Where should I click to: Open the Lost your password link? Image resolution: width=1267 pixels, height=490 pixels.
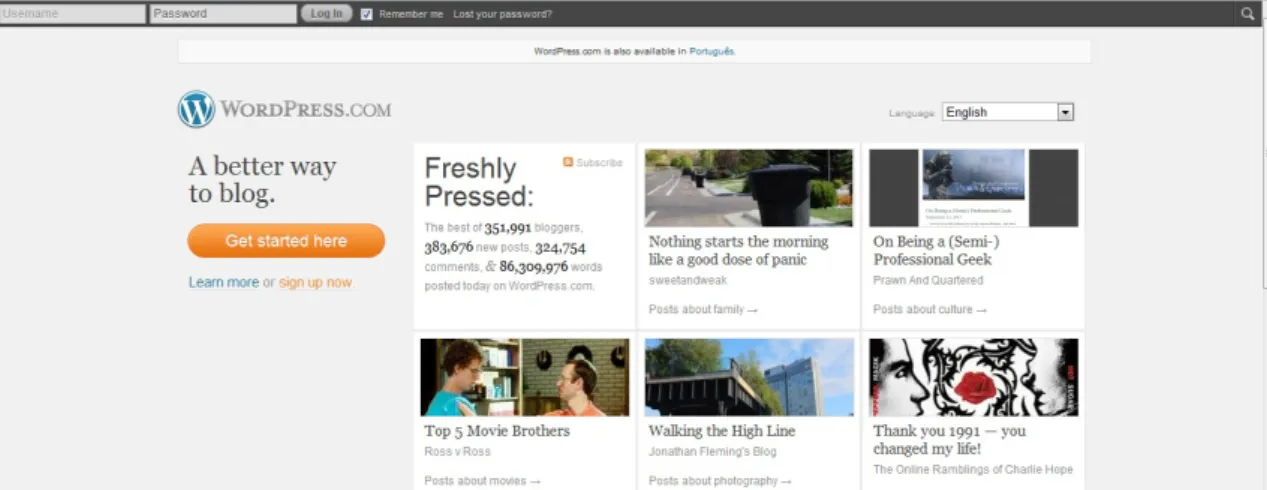click(502, 15)
